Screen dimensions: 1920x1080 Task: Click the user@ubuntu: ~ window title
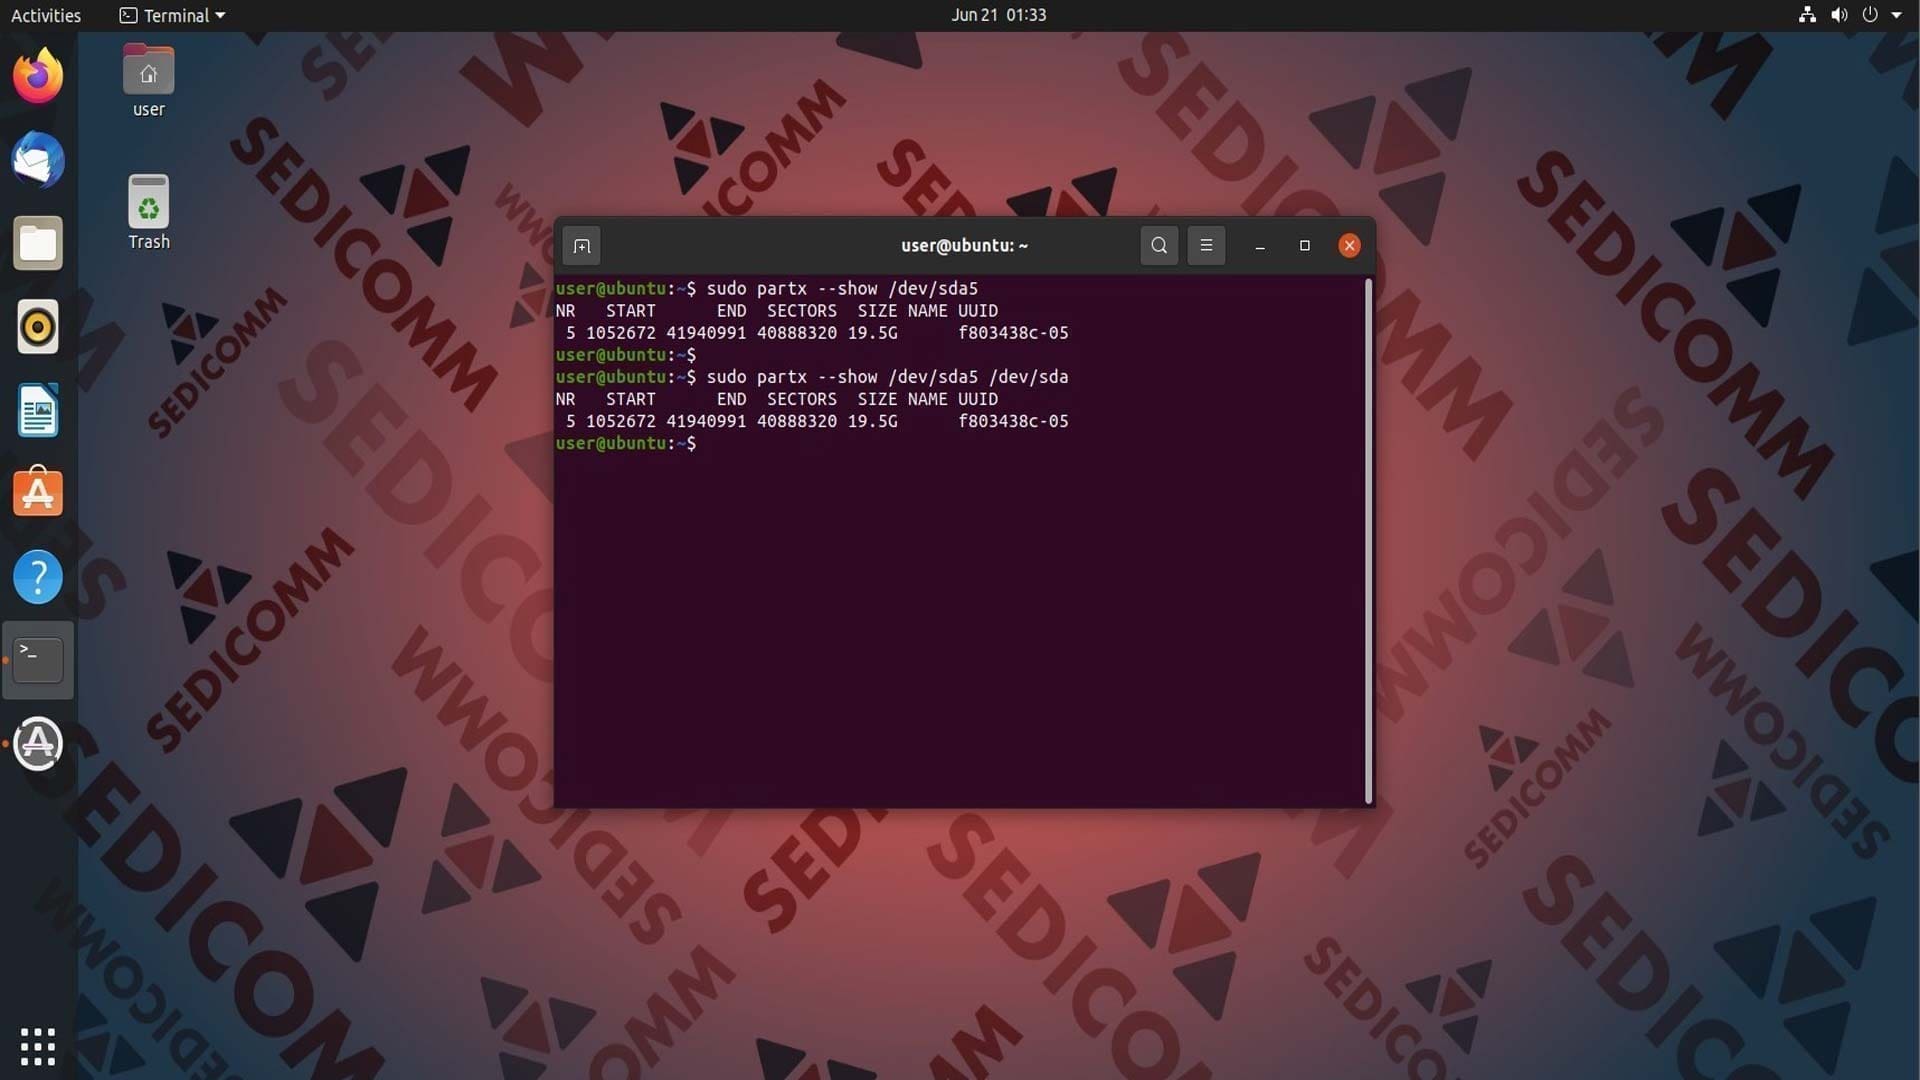coord(964,246)
